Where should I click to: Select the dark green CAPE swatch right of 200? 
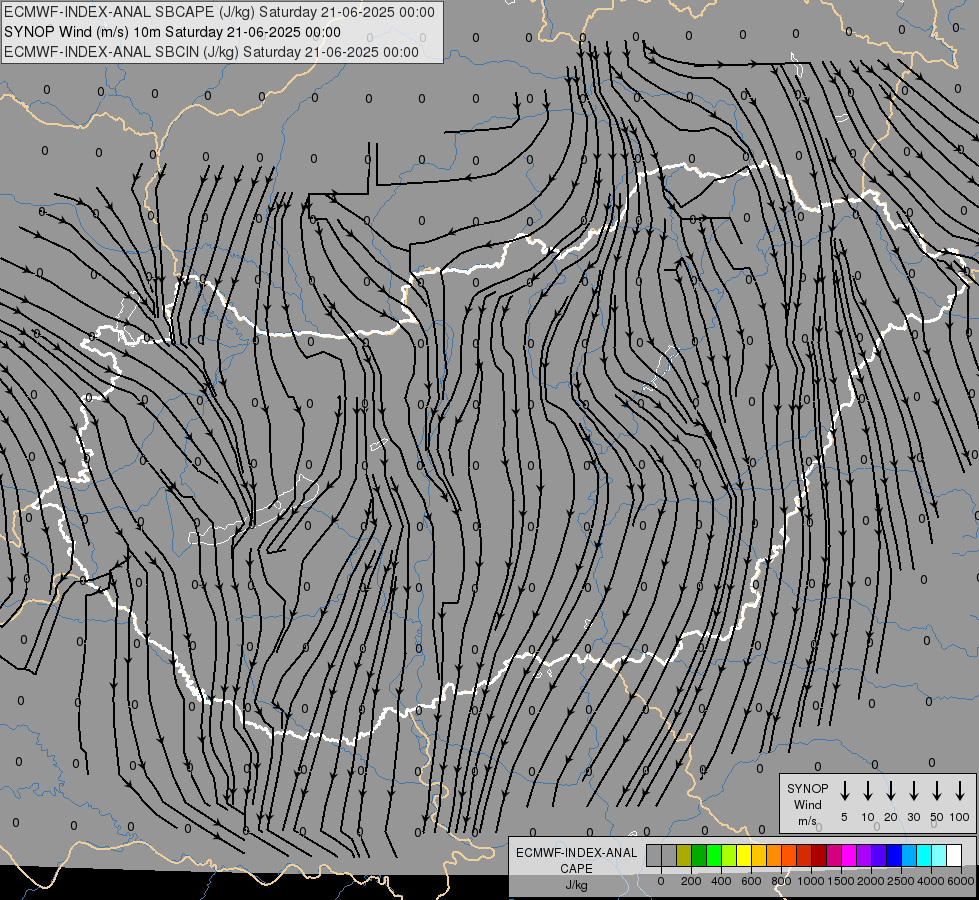[699, 855]
